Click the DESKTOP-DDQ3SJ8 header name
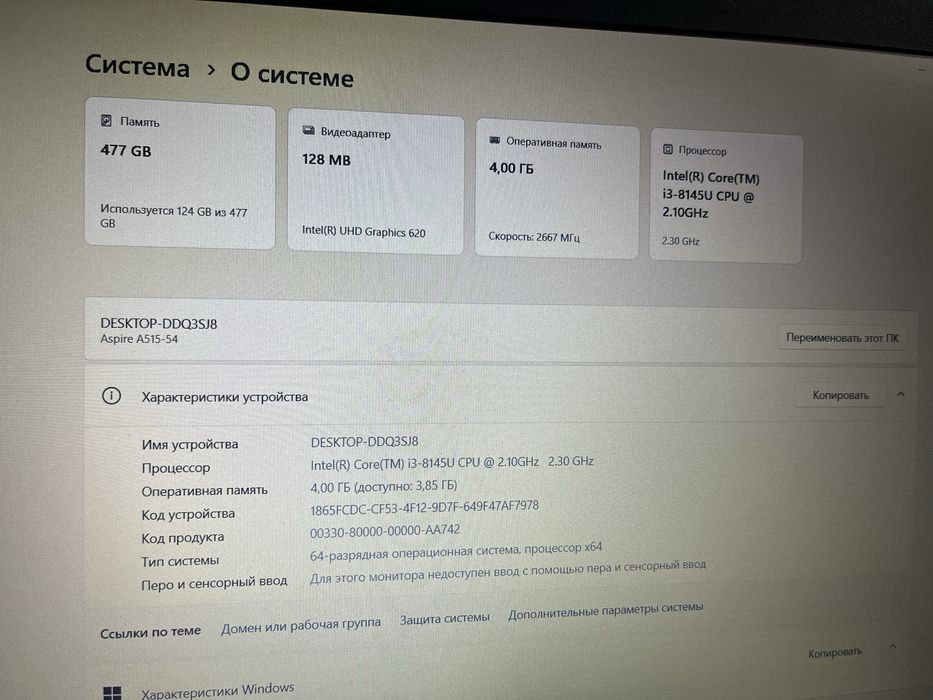Viewport: 933px width, 700px height. (159, 323)
